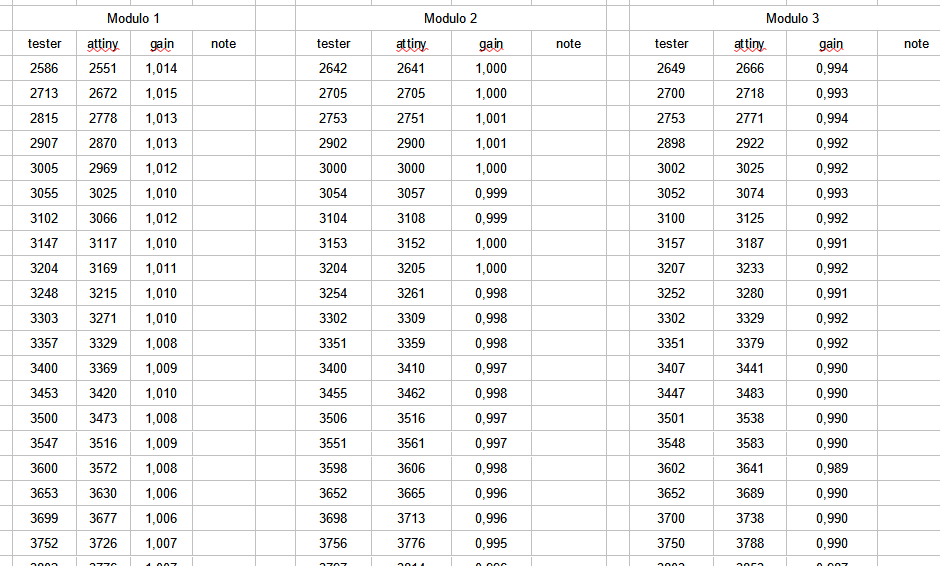This screenshot has height=566, width=940.
Task: Select Modulo 3 attiny cell 2922
Action: [750, 143]
